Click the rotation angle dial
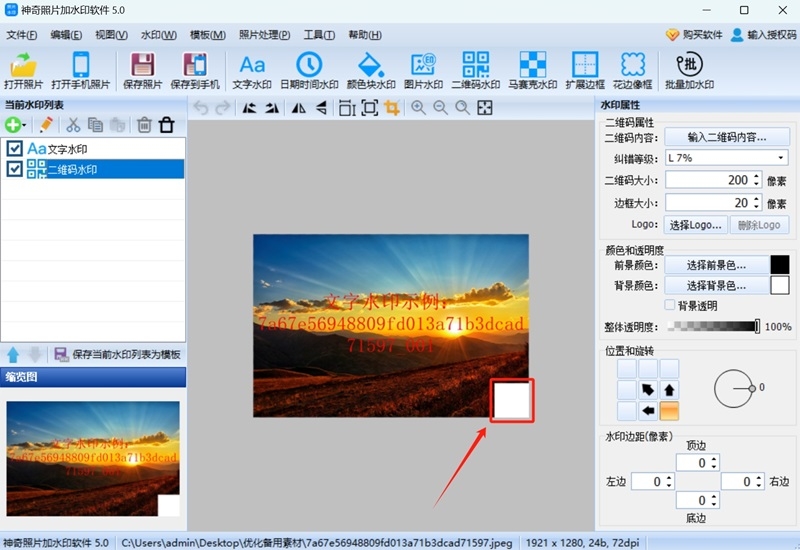The image size is (800, 550). tap(733, 389)
